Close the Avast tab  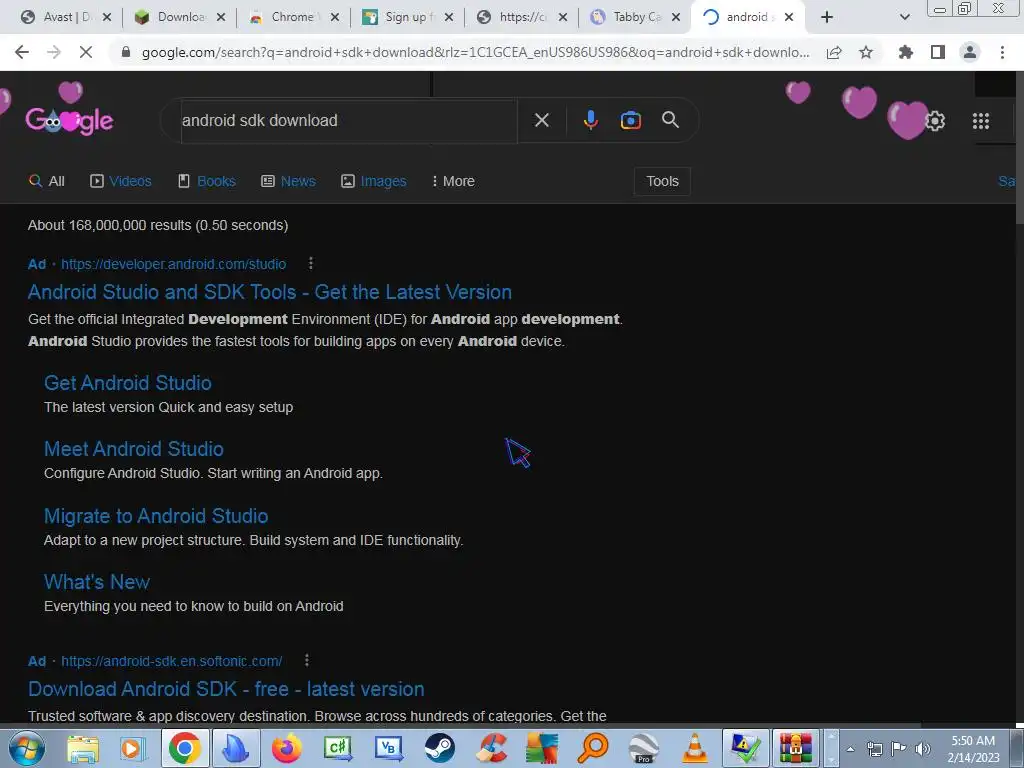coord(107,17)
